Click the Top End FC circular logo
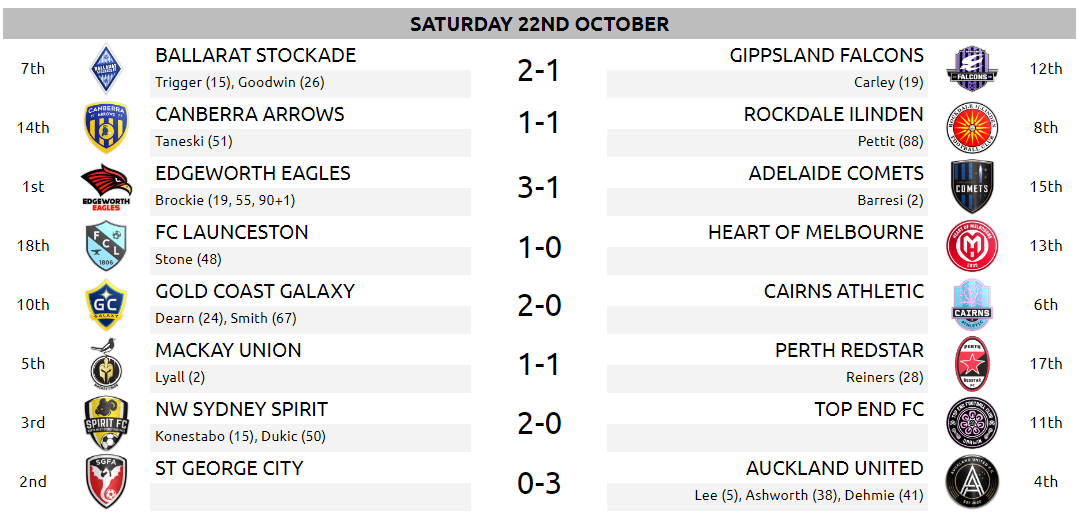Viewport: 1077px width, 528px height. pos(971,423)
